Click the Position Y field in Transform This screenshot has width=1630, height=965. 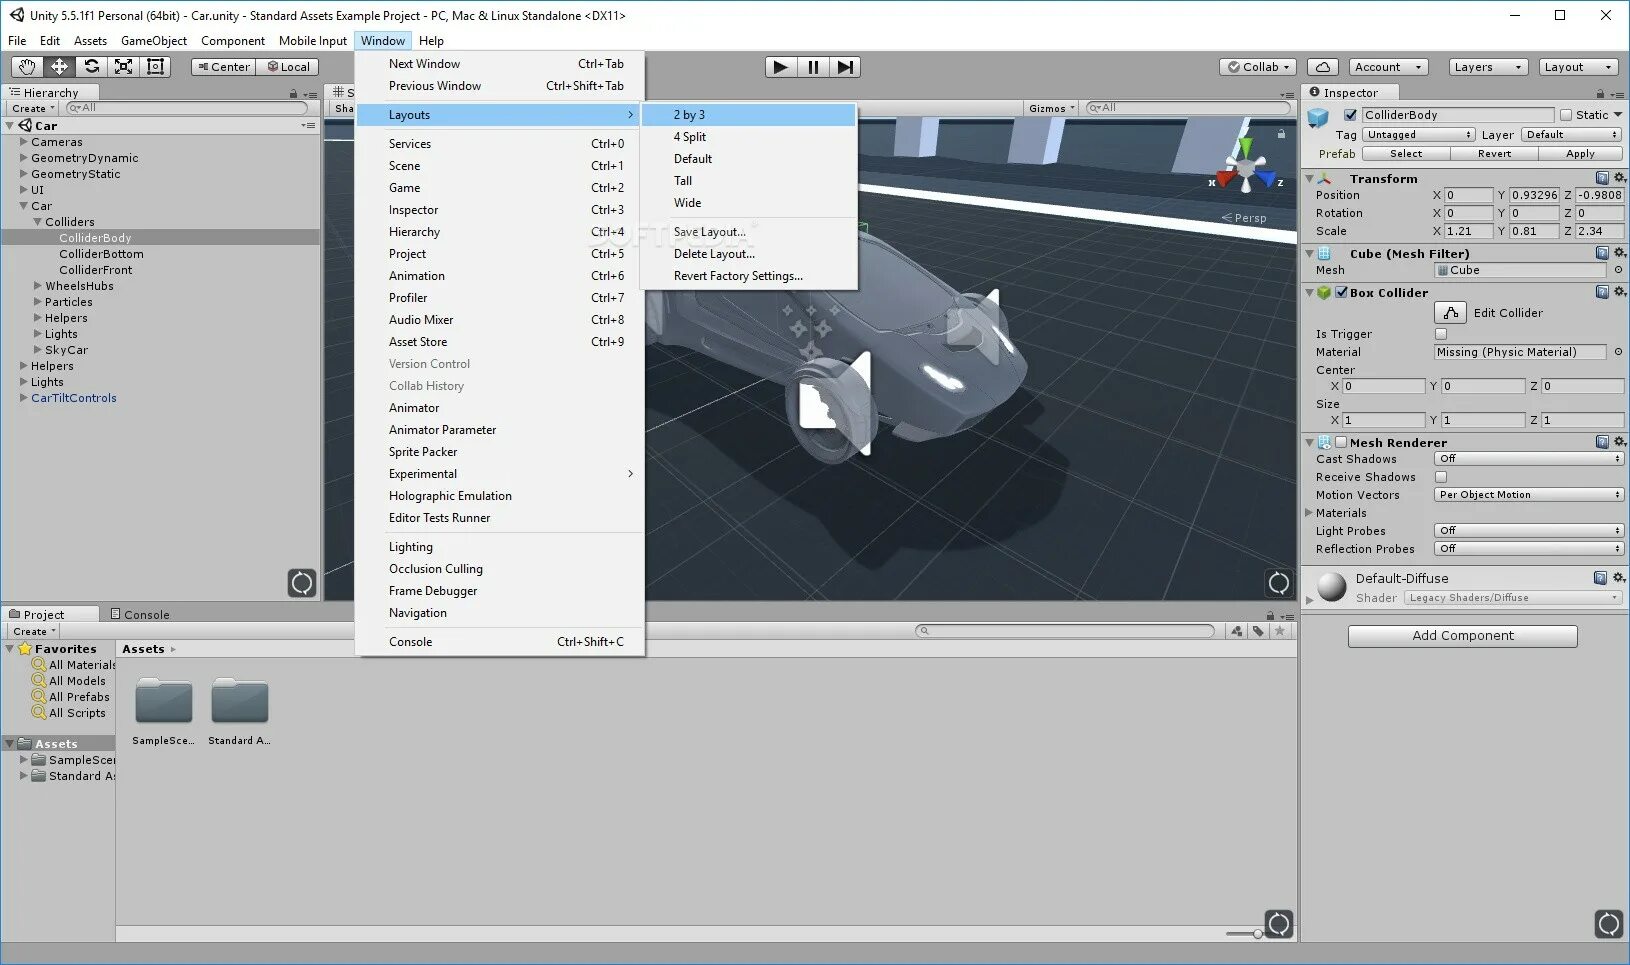[1534, 196]
